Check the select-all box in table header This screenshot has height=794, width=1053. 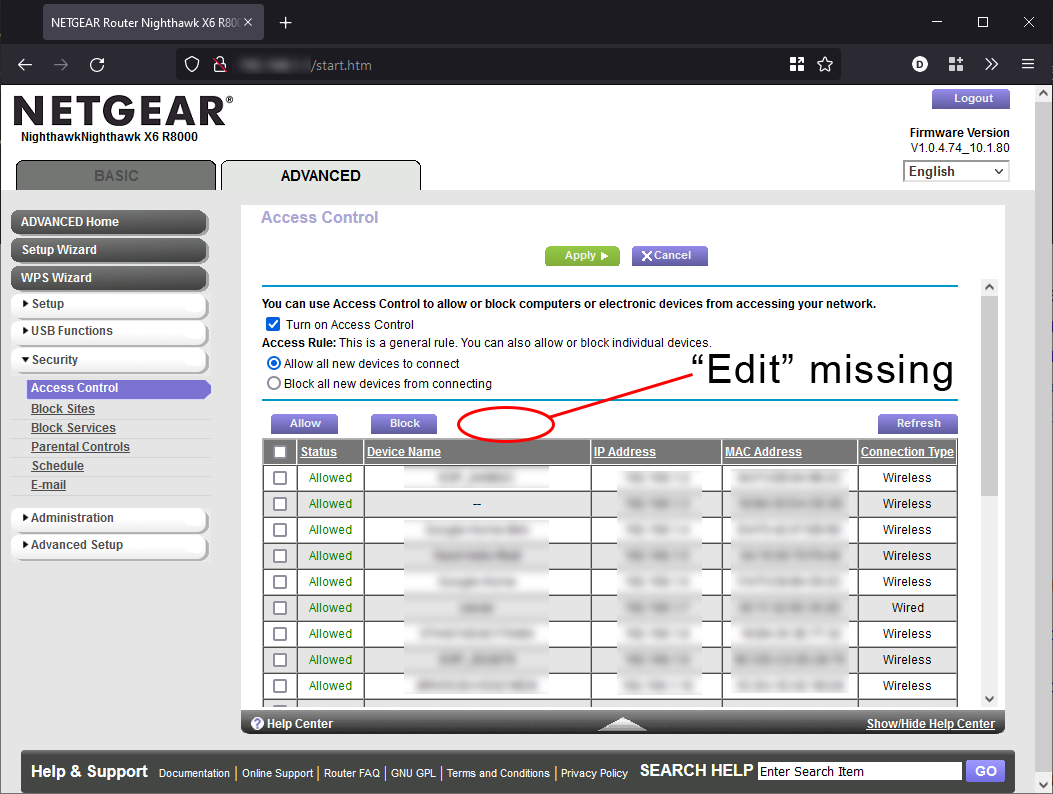[x=280, y=451]
